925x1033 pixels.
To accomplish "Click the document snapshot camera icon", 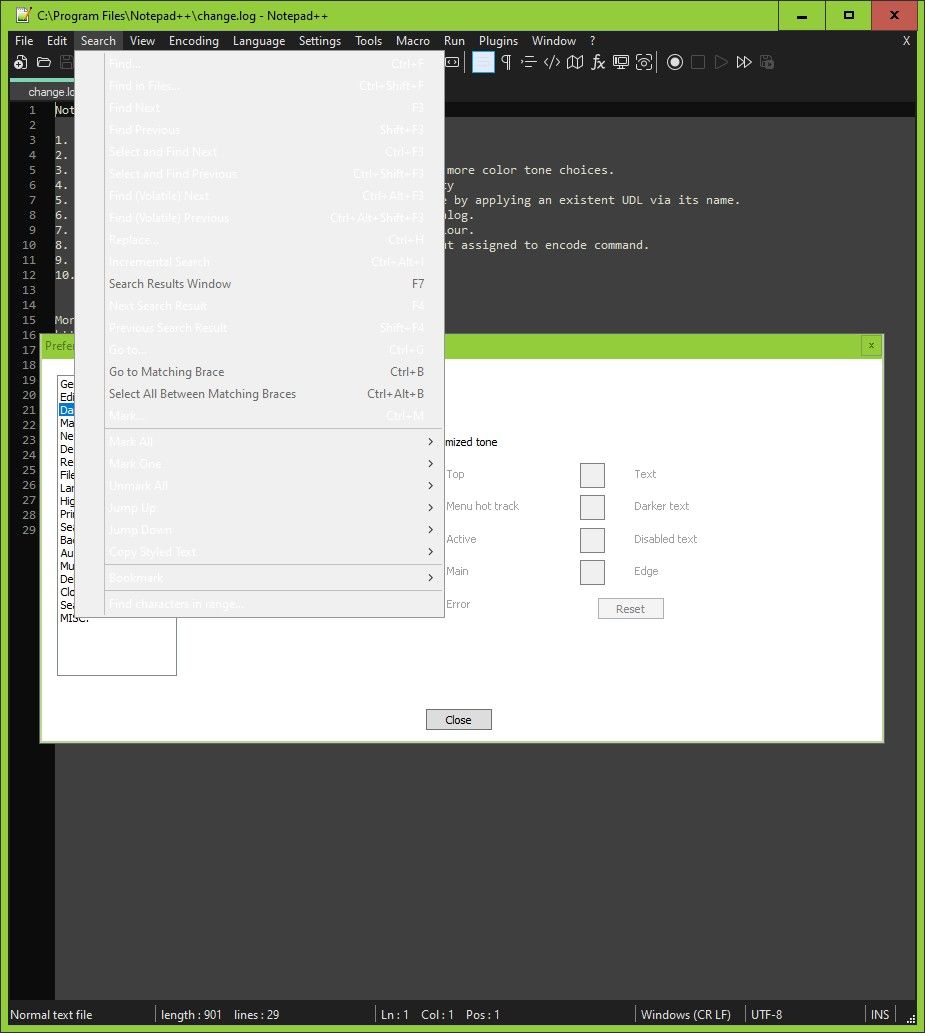I will (644, 62).
